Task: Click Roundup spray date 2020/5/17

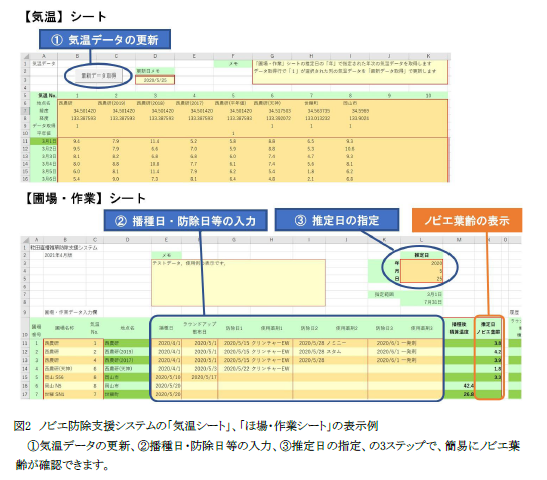Action: click(200, 377)
